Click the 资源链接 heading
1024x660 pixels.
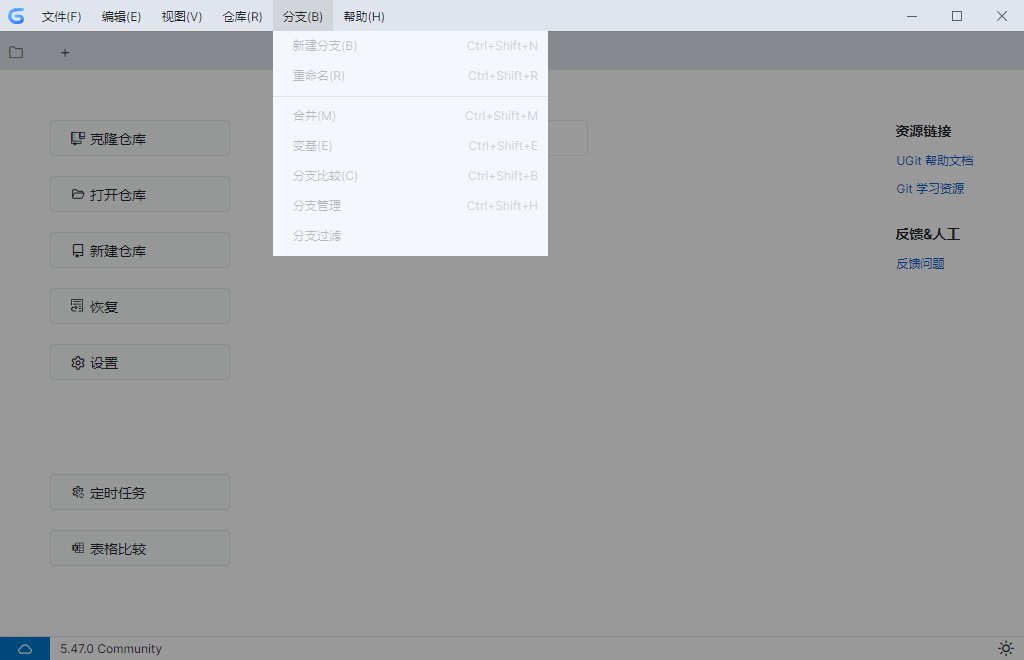[x=923, y=131]
